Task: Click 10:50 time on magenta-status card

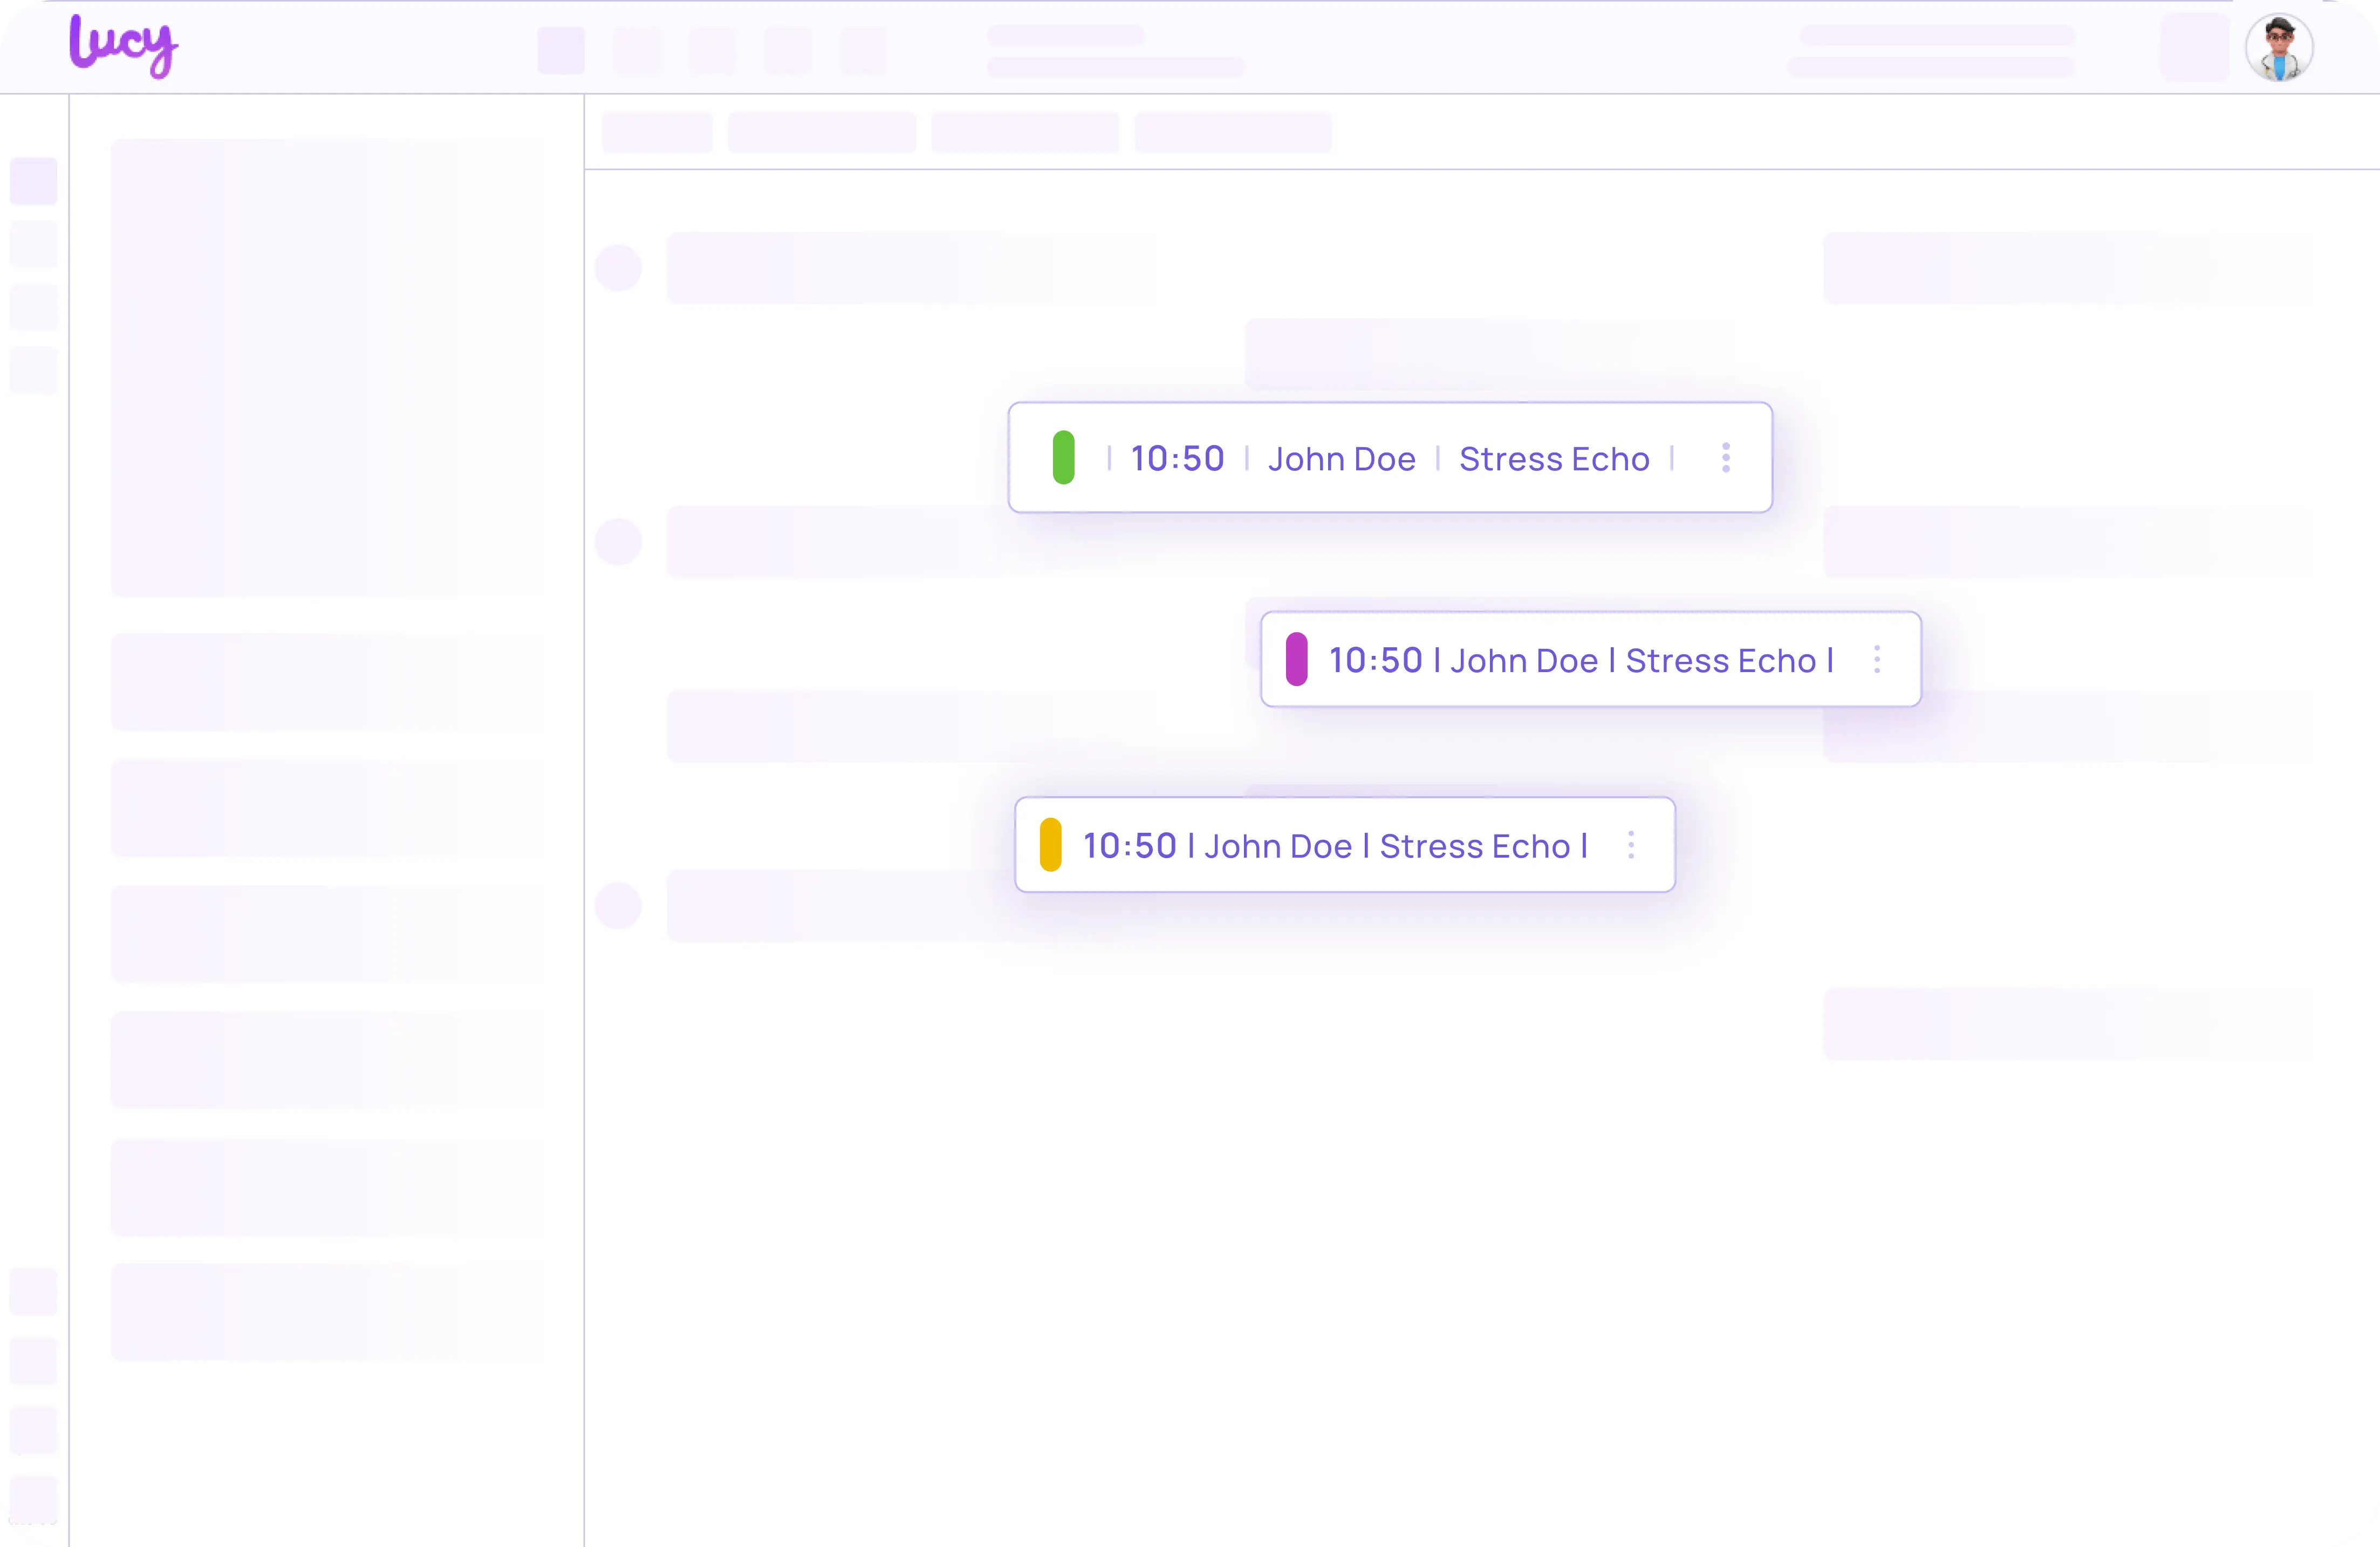Action: click(x=1375, y=661)
